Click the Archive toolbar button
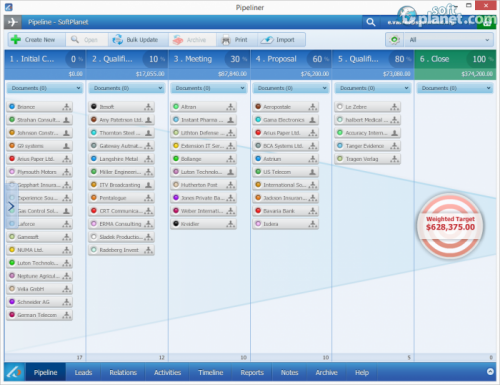Viewport: 500px width, 385px height. click(193, 40)
